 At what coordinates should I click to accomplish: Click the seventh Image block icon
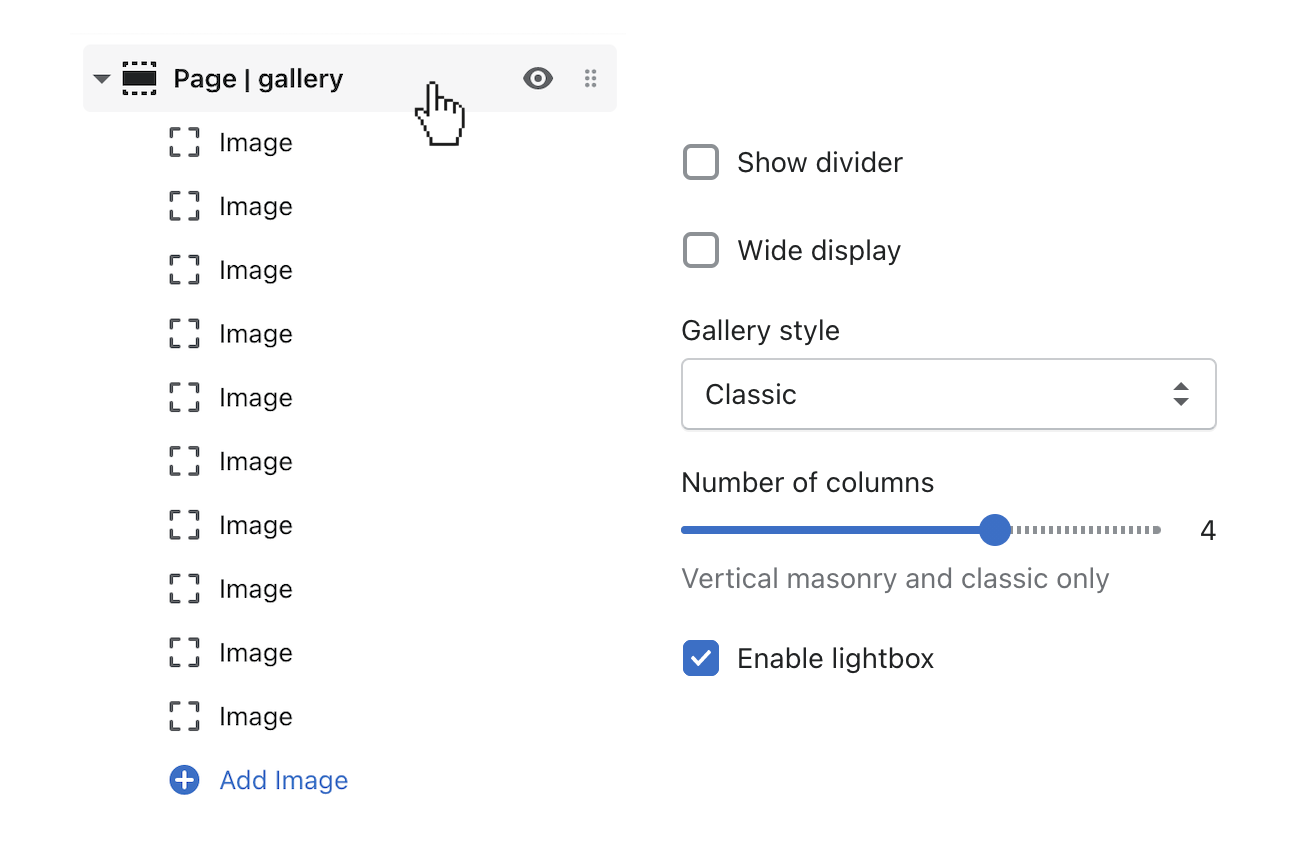[185, 525]
